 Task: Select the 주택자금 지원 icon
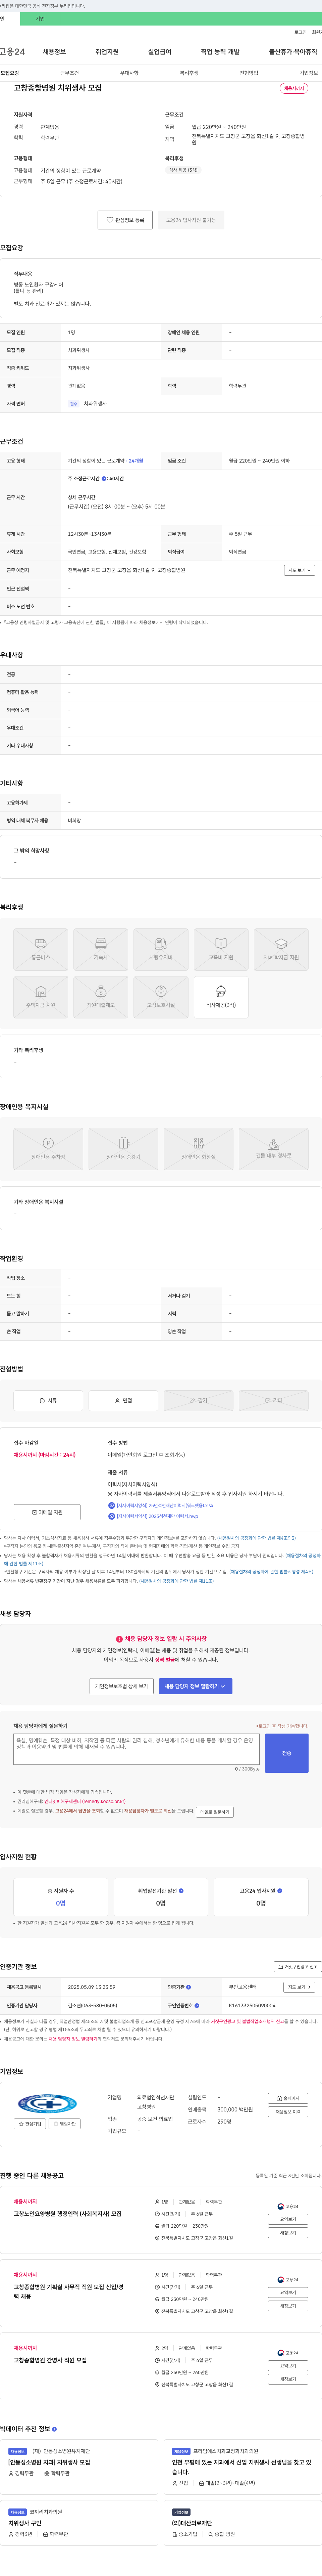click(x=41, y=997)
